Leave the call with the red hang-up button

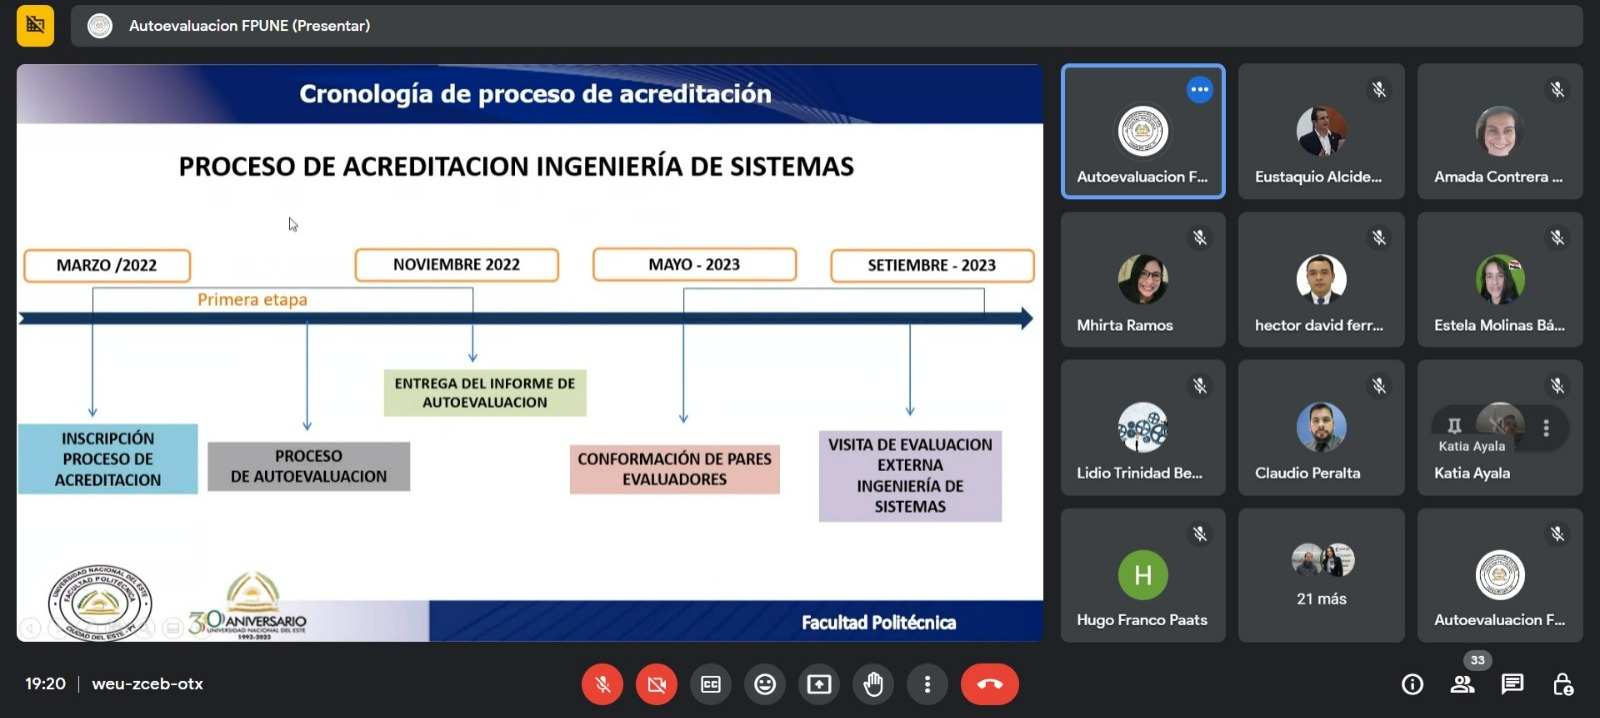(990, 684)
